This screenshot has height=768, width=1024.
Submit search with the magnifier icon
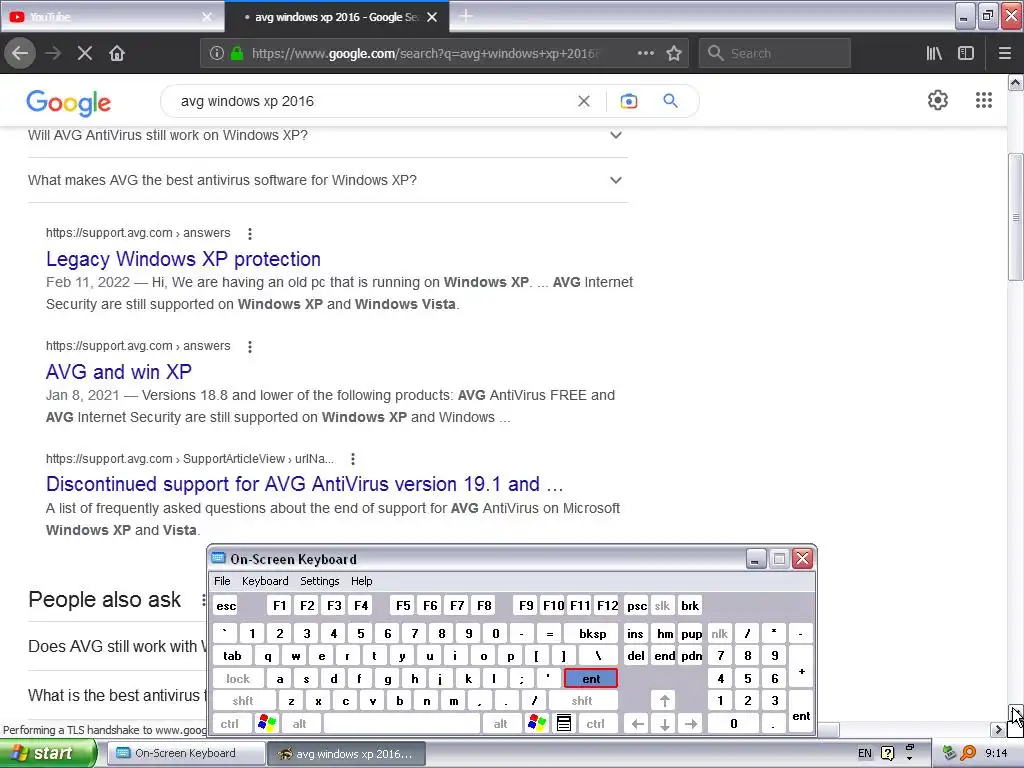coord(670,101)
